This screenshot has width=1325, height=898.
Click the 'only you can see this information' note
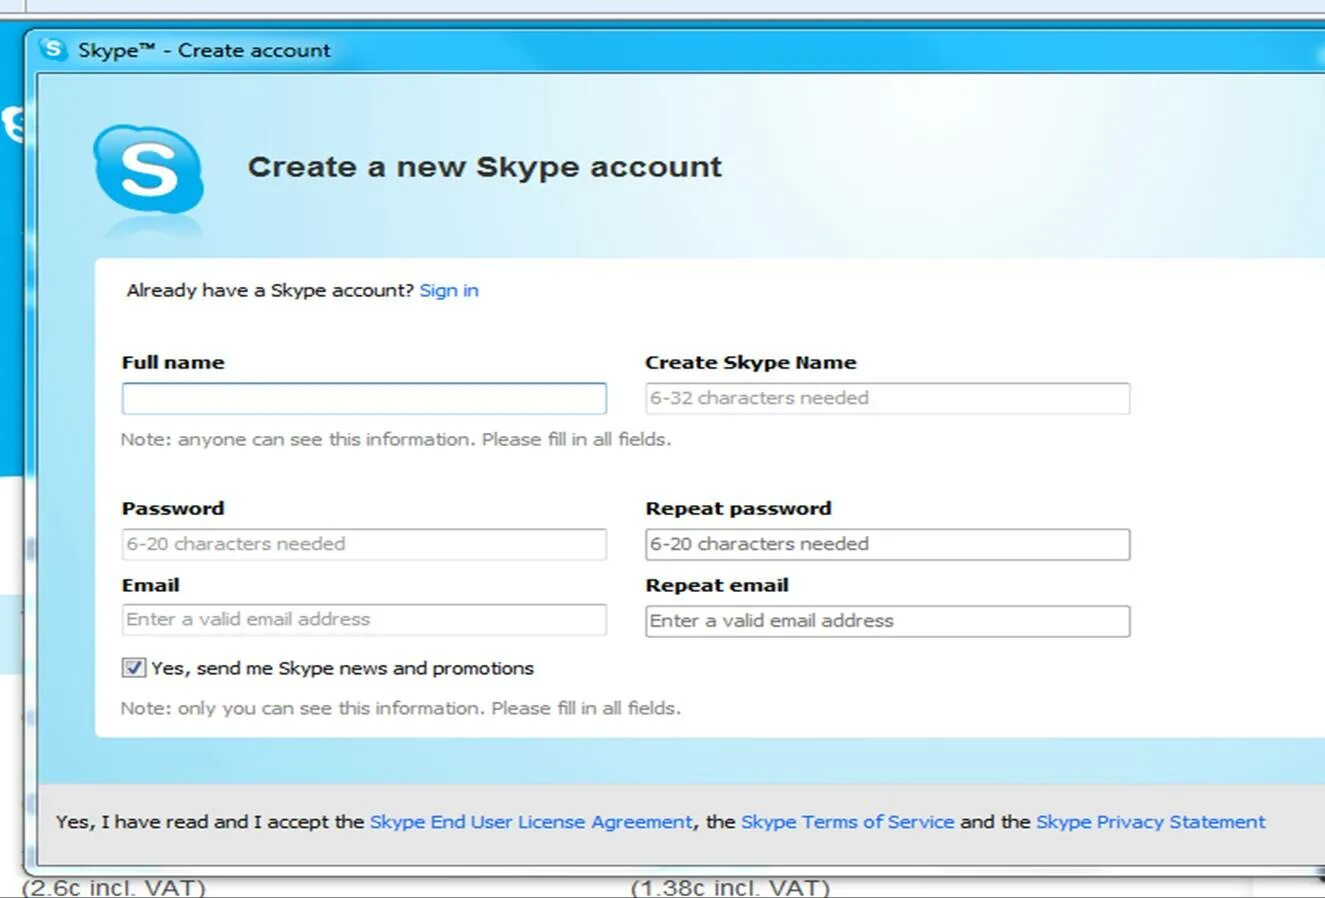400,708
